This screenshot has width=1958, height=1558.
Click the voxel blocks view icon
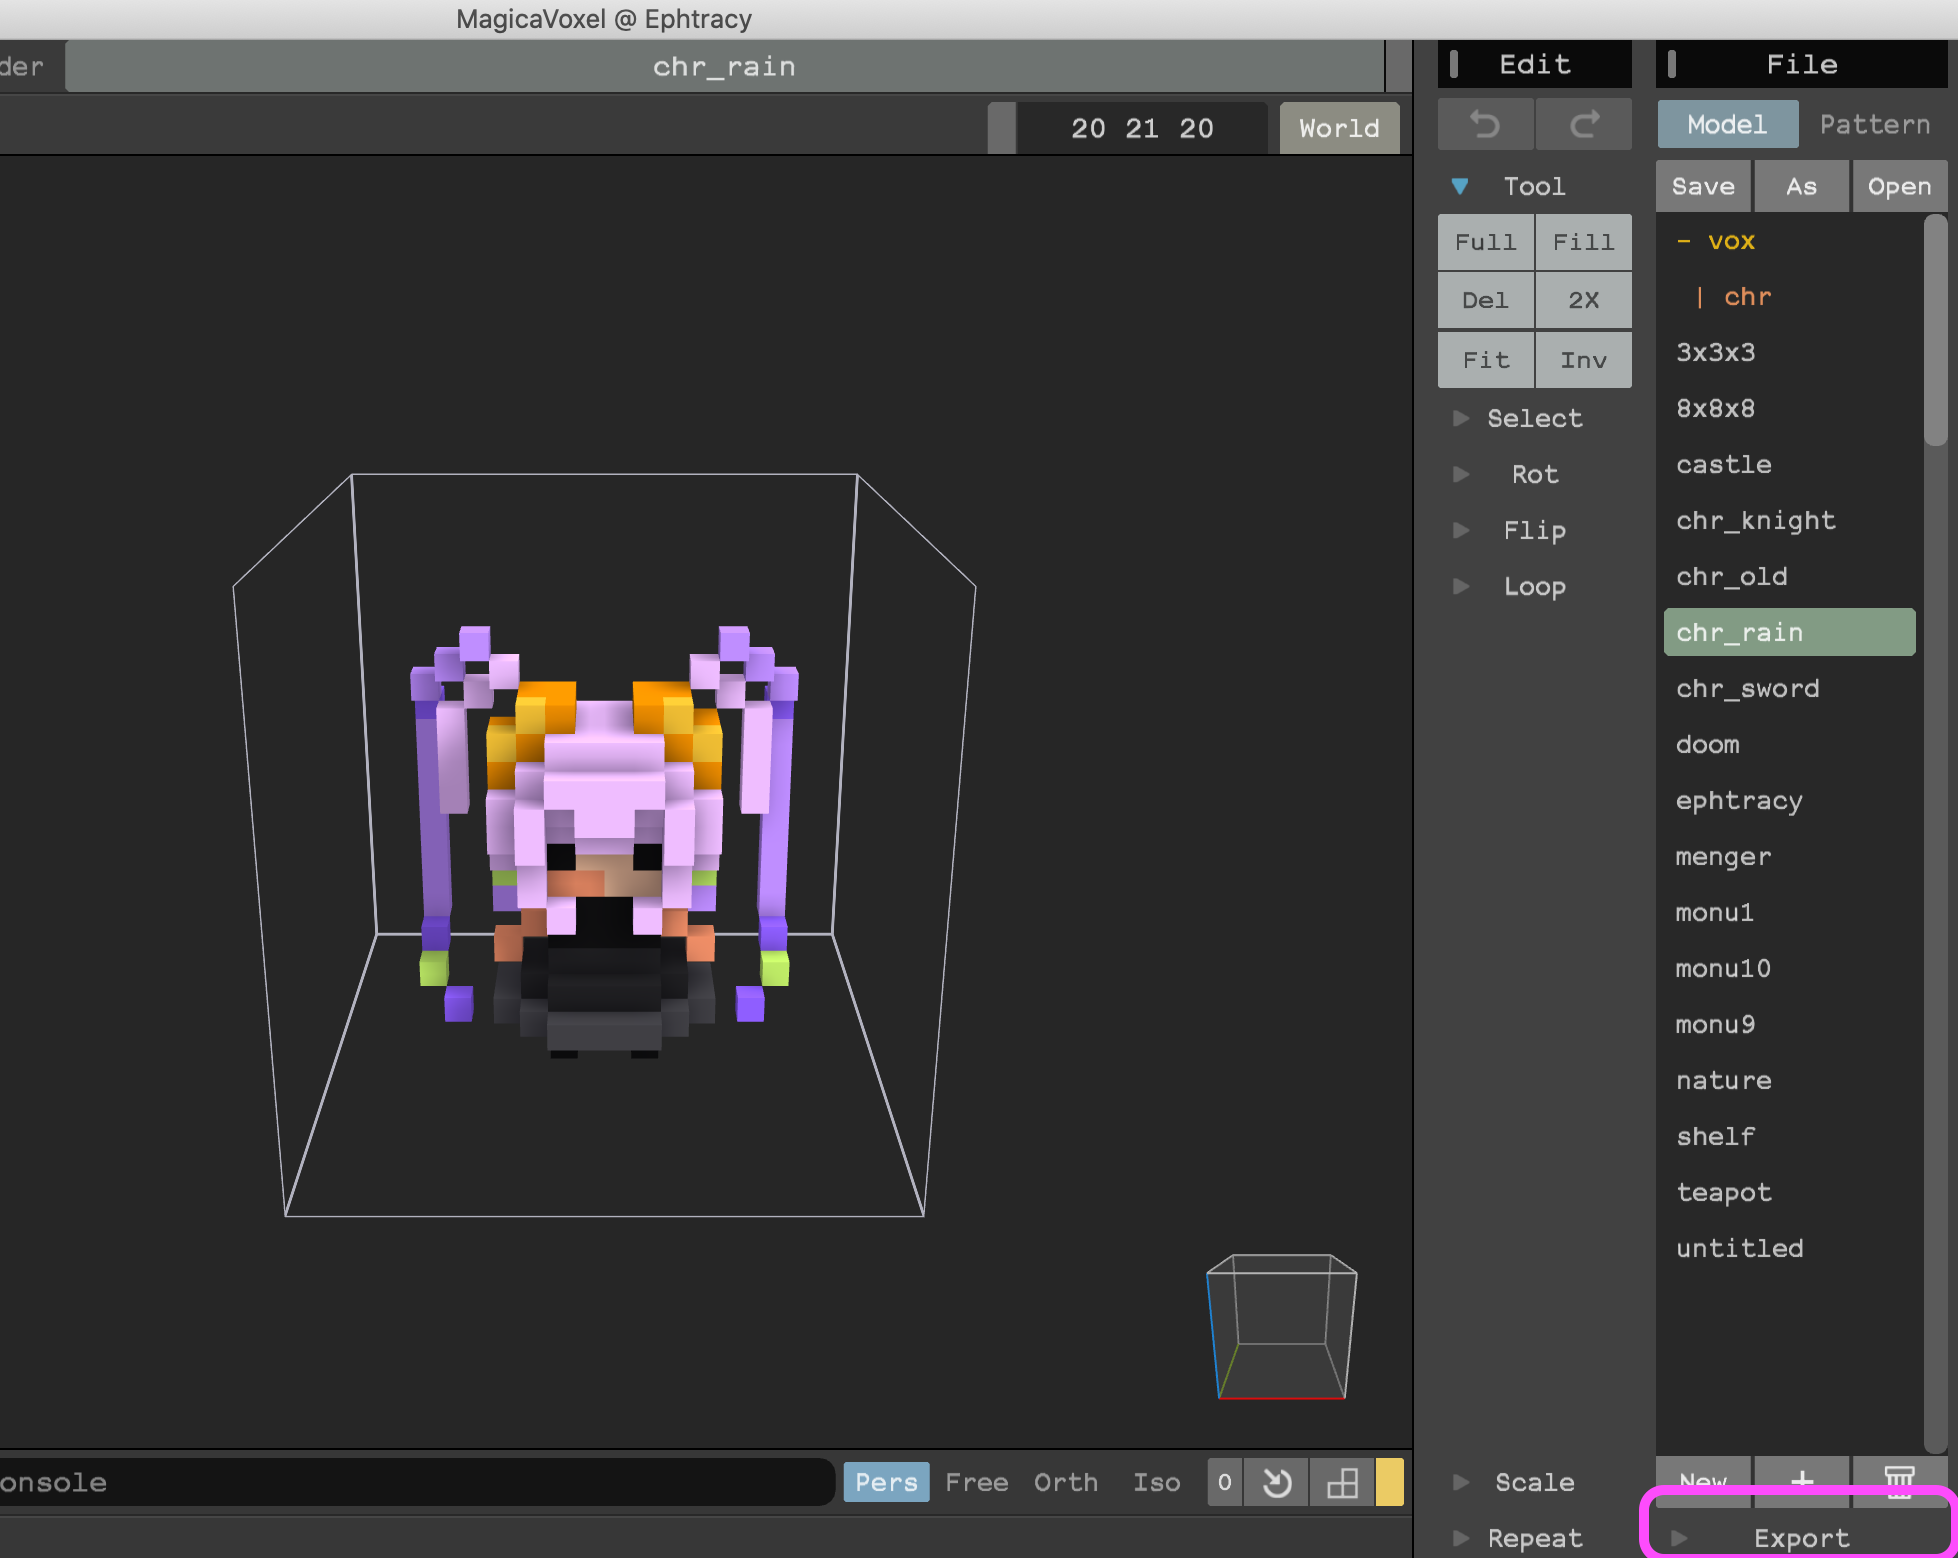tap(1342, 1482)
